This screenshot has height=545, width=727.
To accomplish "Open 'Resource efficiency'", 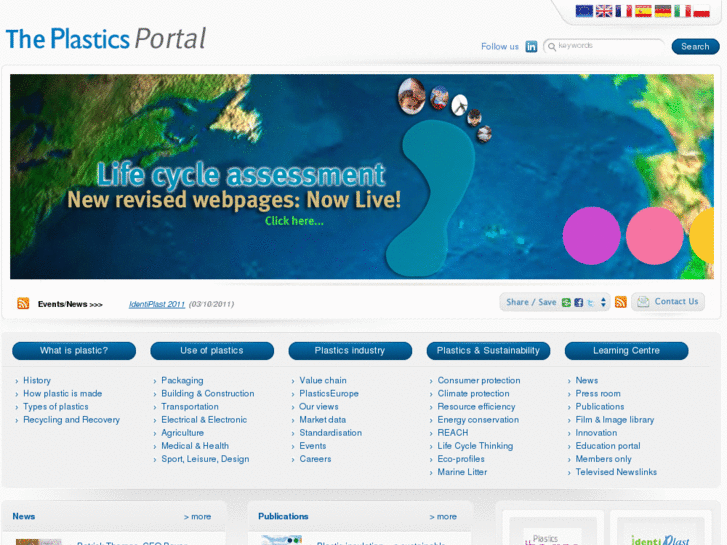I will coord(477,406).
